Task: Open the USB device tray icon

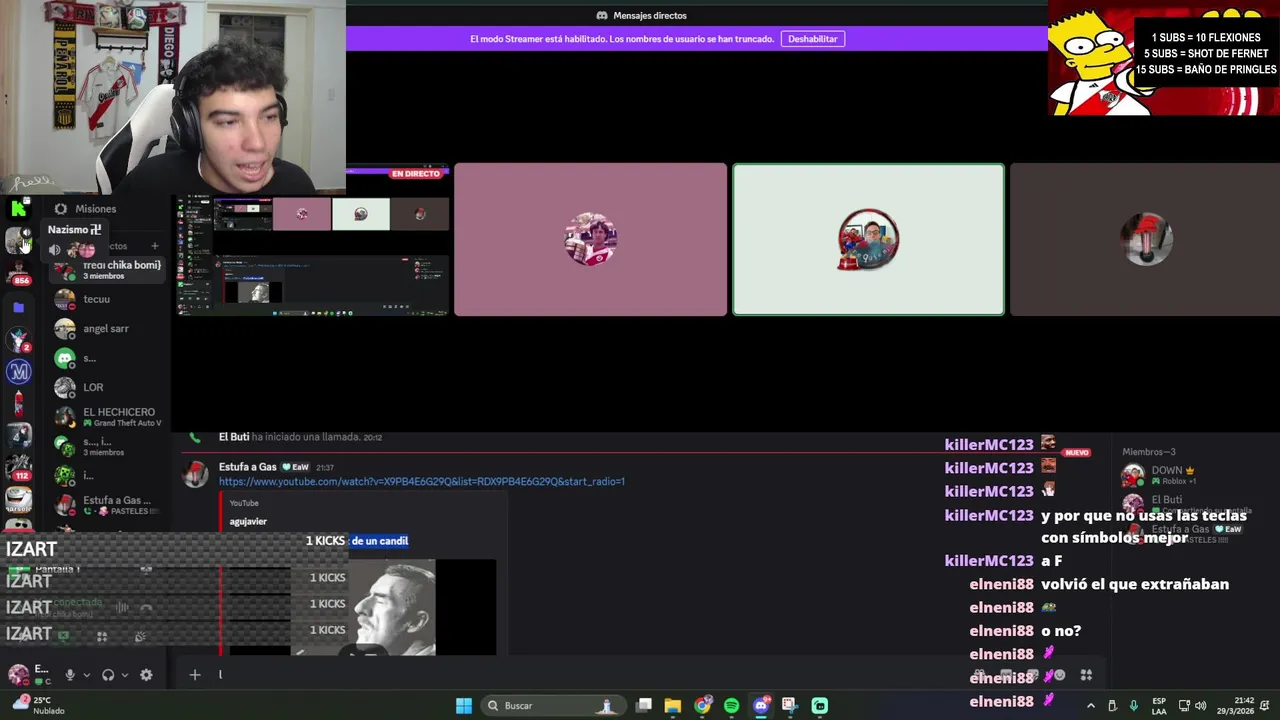Action: (1112, 706)
